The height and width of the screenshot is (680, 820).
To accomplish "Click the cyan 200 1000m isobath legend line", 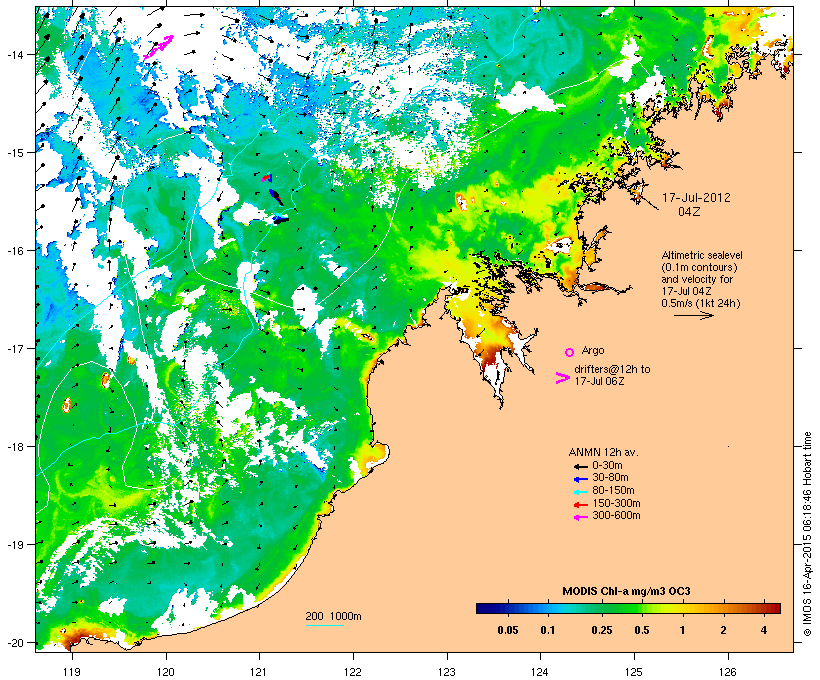I will [325, 625].
